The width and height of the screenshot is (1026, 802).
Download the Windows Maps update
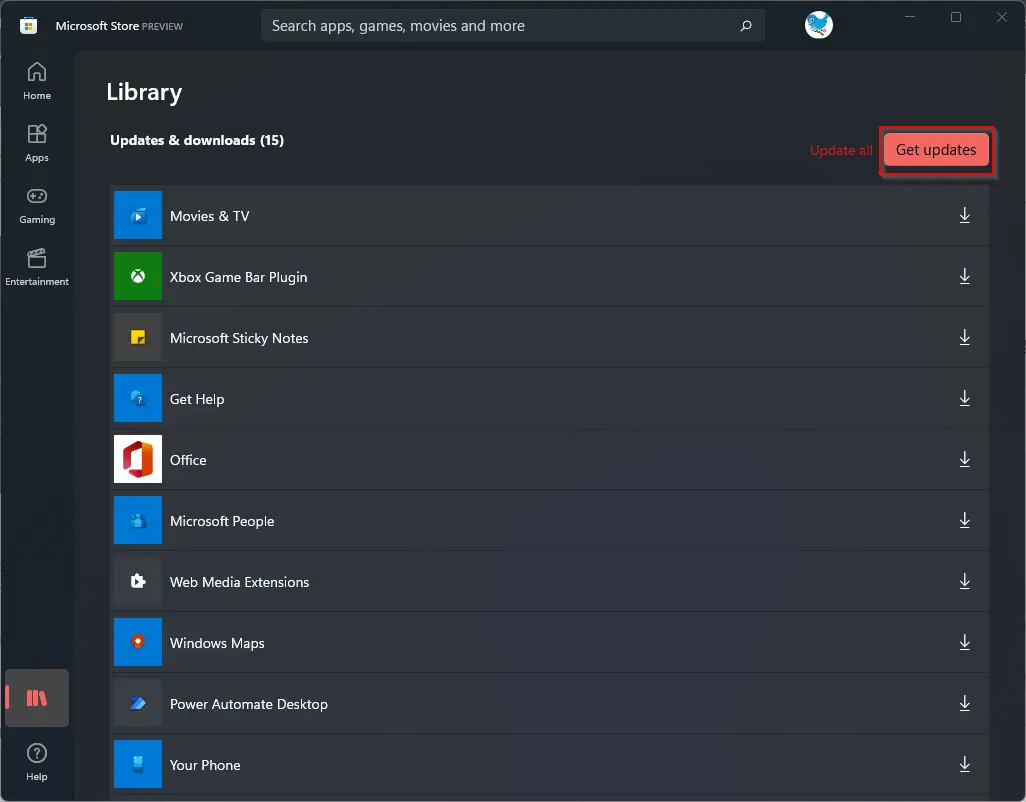point(964,642)
